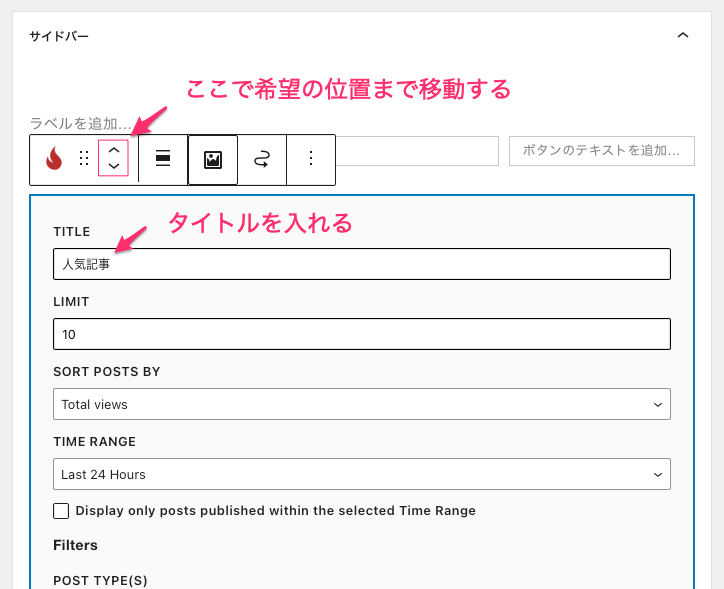Click the Post Type(s) label

(100, 580)
